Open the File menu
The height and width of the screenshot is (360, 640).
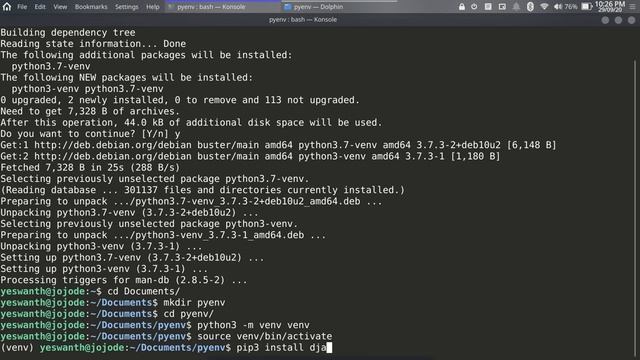[22, 7]
